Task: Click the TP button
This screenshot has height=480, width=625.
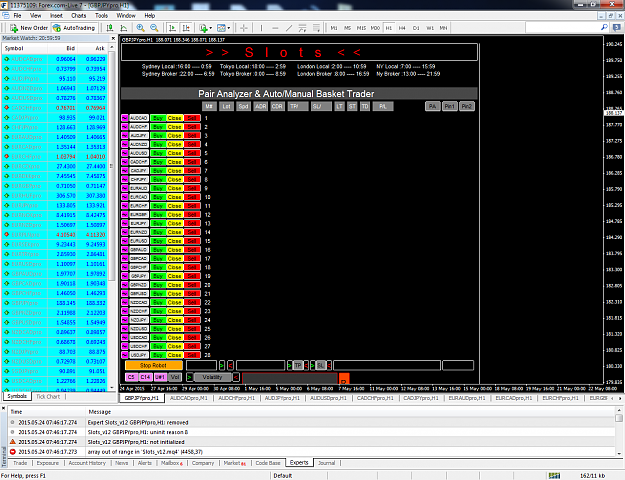Action: pyautogui.click(x=298, y=365)
